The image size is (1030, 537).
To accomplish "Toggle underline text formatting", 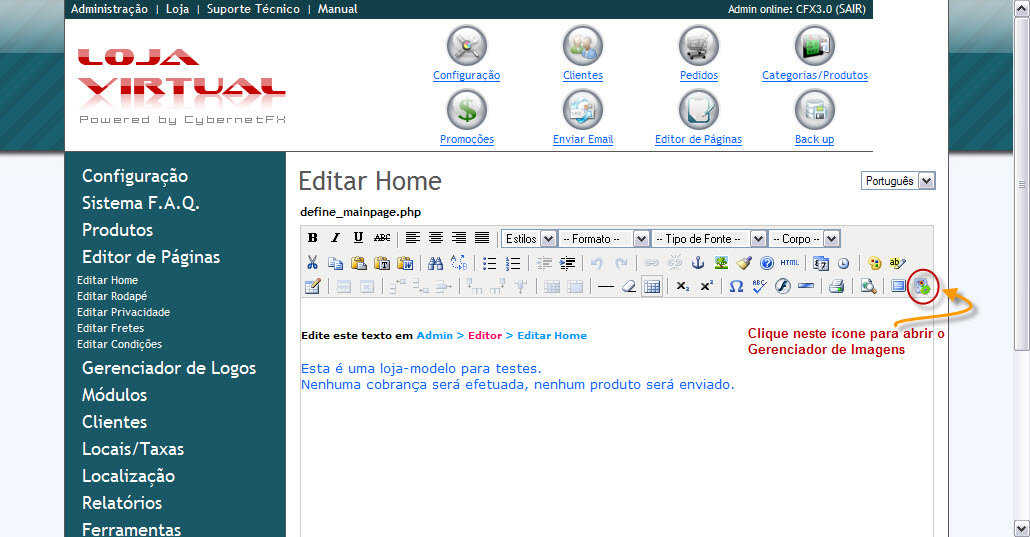I will [358, 238].
